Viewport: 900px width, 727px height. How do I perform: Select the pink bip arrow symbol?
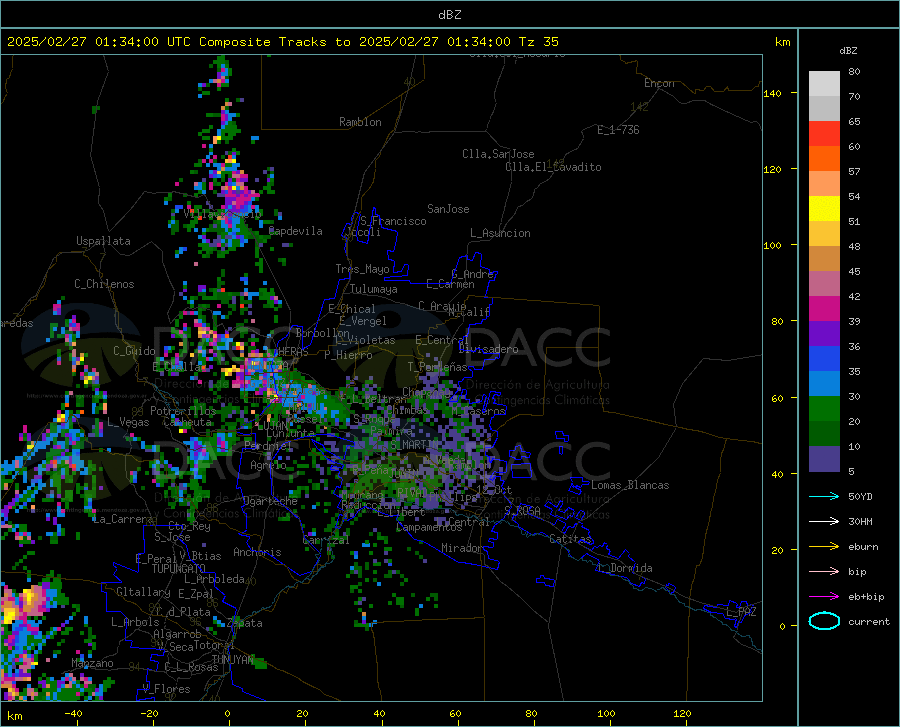pyautogui.click(x=824, y=572)
